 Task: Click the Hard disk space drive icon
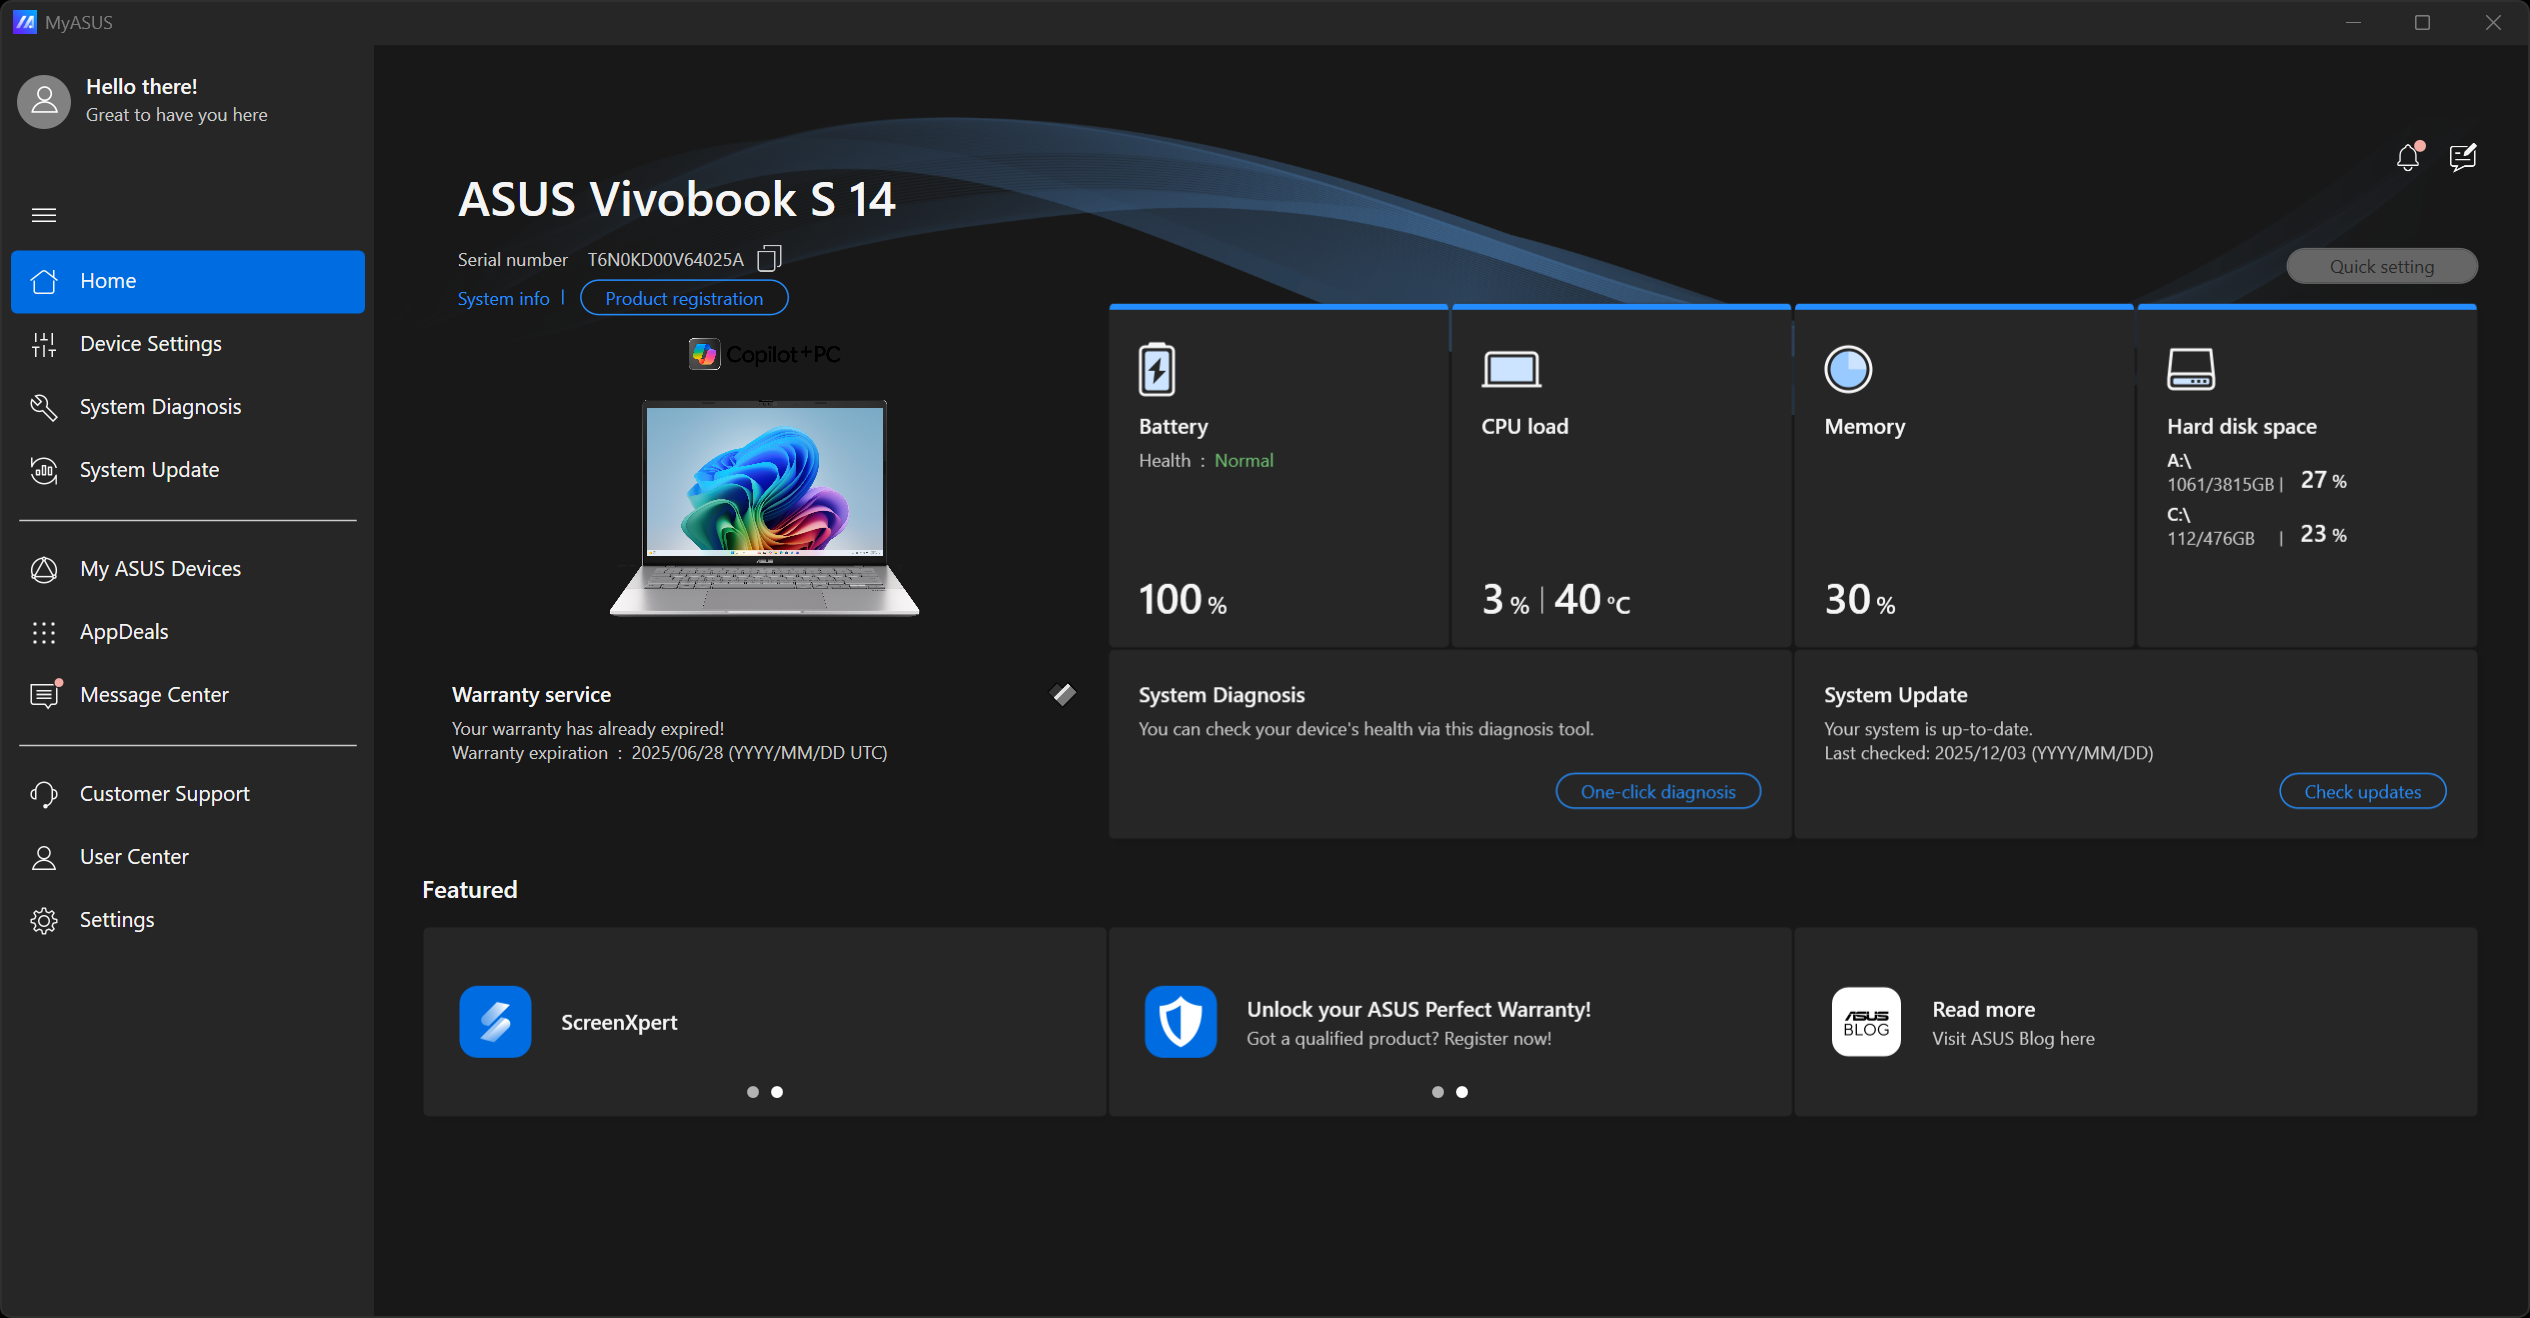(x=2190, y=369)
